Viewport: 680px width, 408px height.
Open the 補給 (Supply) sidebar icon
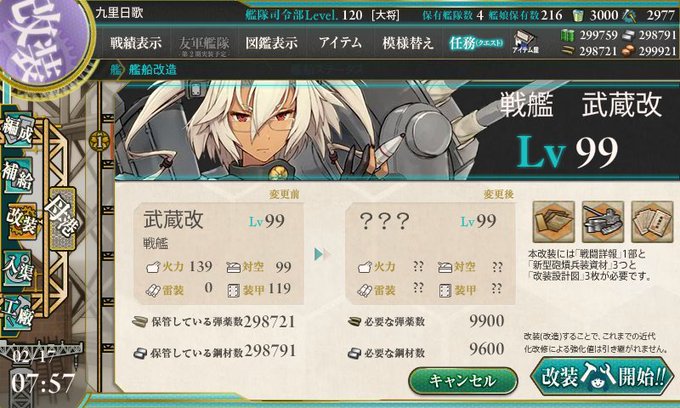click(18, 175)
